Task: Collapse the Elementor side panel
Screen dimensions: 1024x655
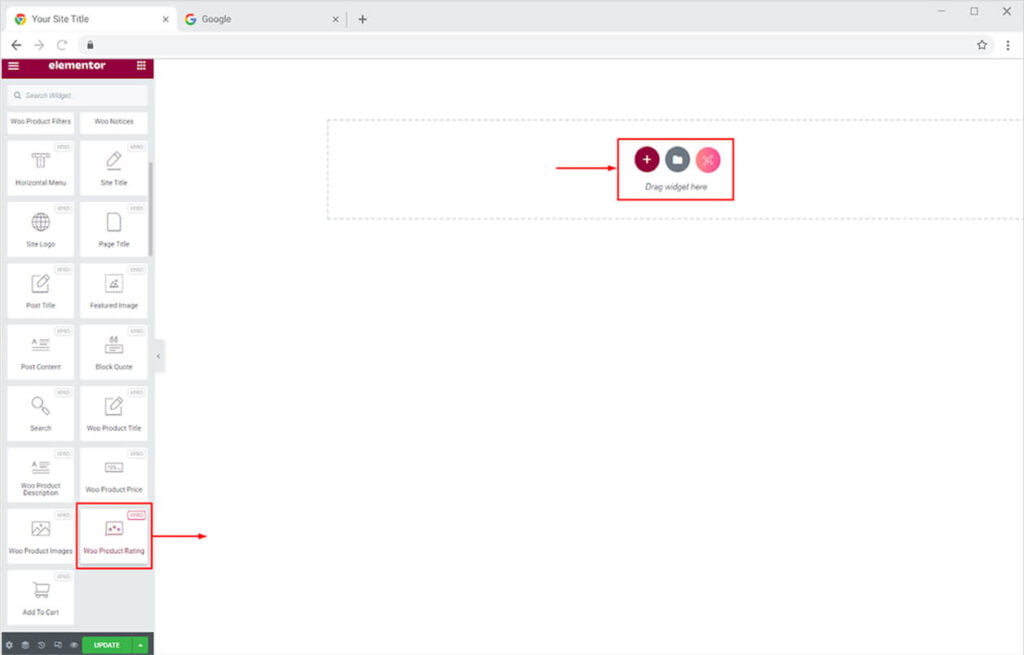Action: [x=158, y=356]
